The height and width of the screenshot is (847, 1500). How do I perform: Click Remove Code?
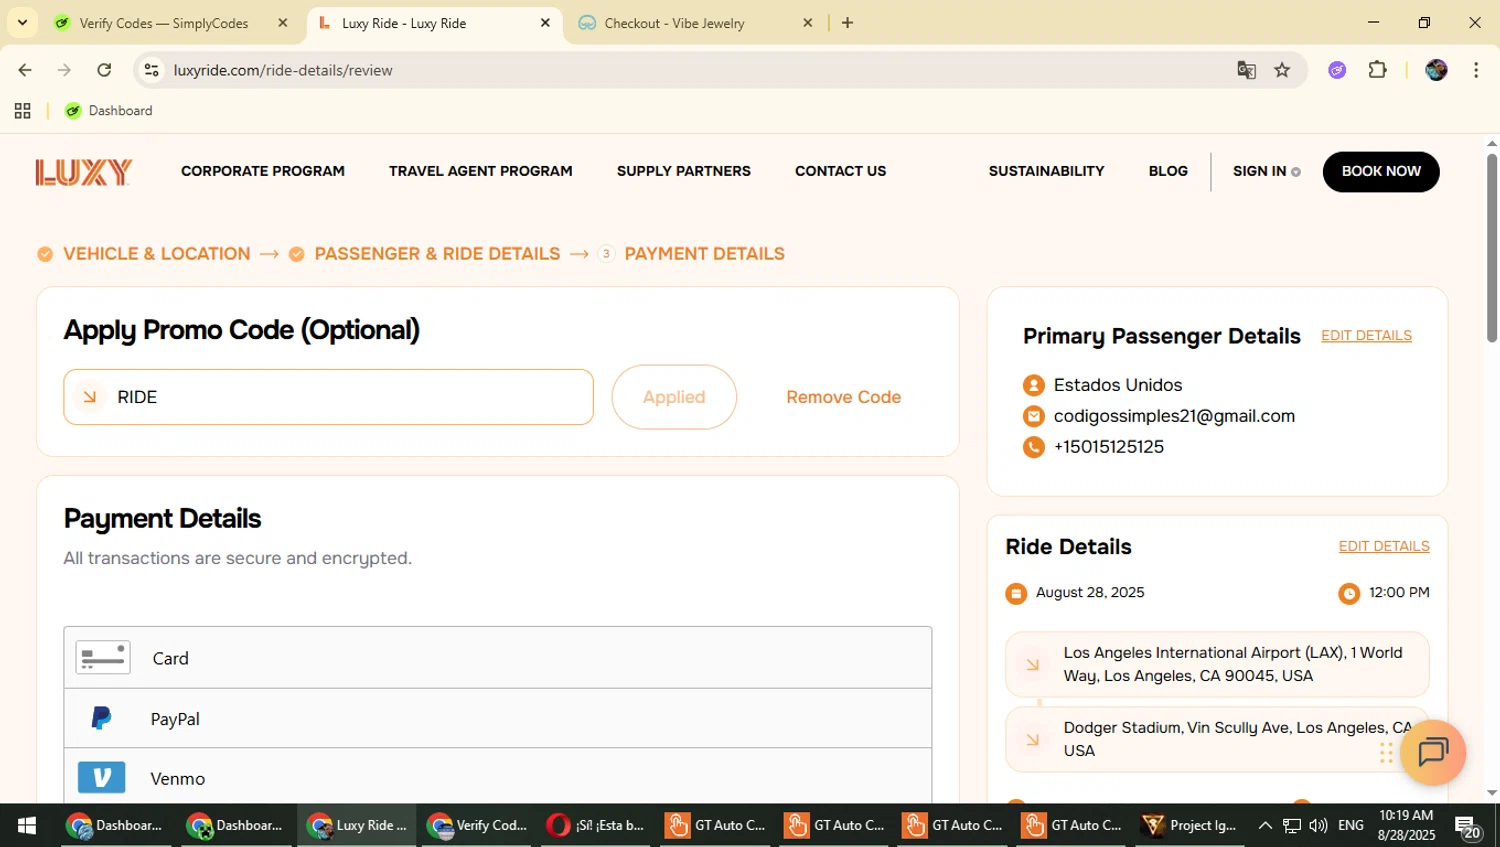tap(844, 397)
